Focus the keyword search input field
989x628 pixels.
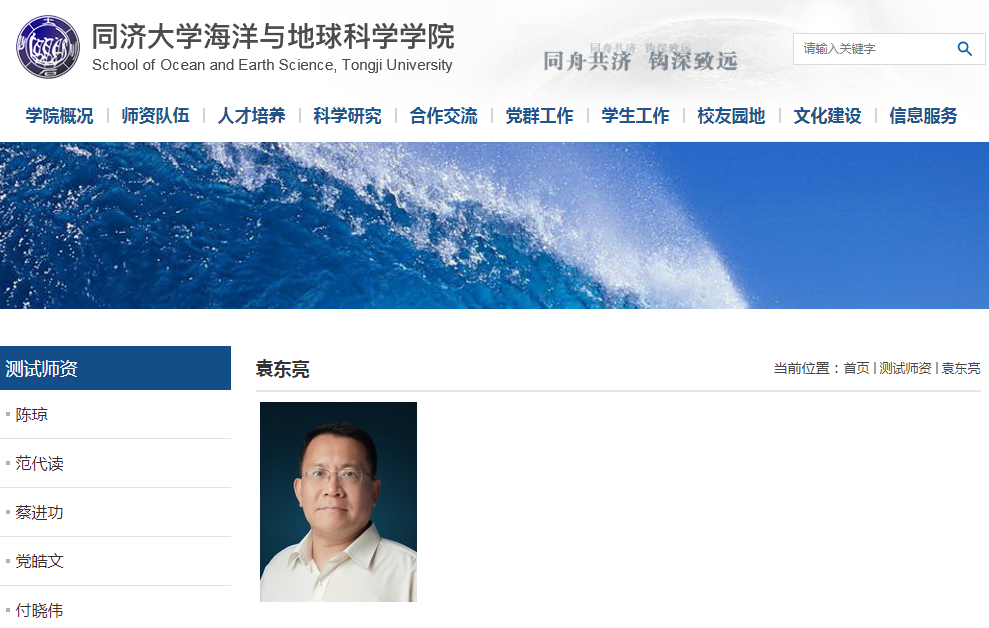874,49
